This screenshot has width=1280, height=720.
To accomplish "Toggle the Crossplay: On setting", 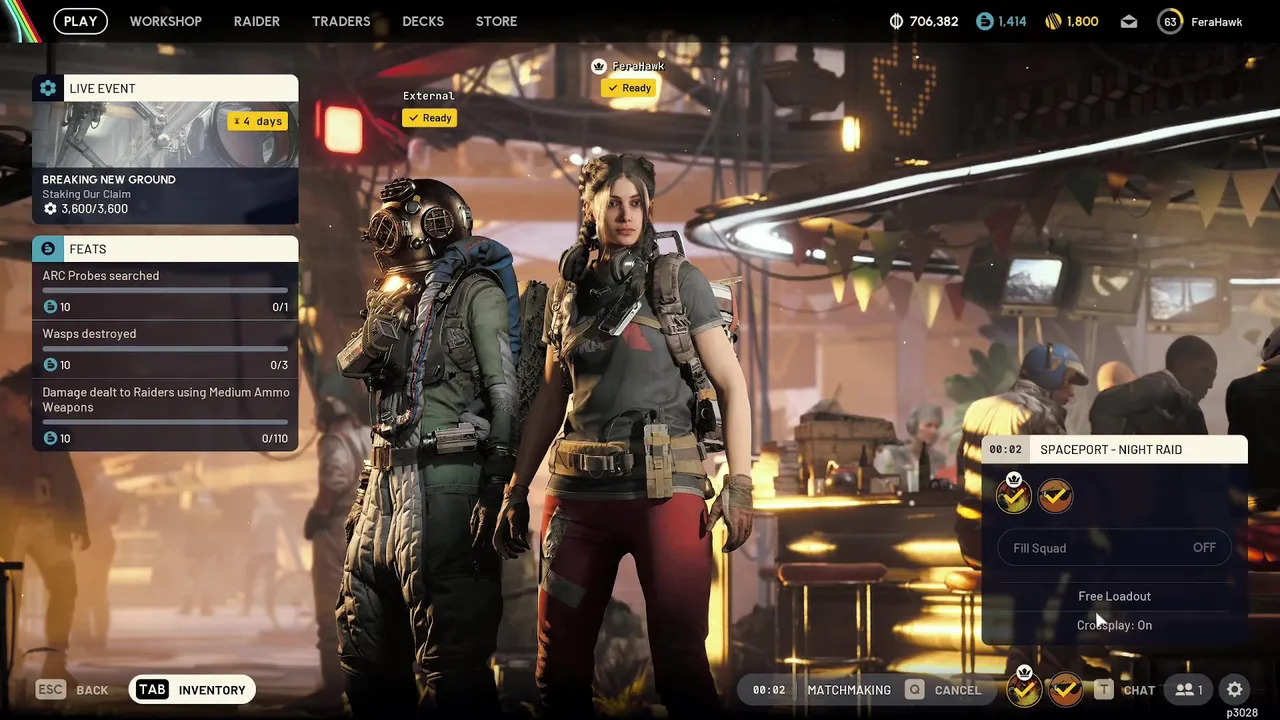I will click(x=1114, y=625).
